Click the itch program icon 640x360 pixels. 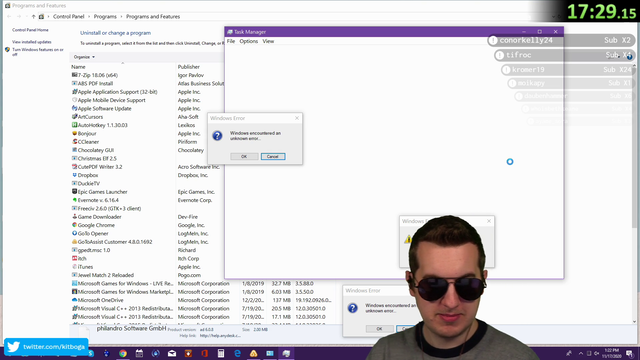click(74, 258)
